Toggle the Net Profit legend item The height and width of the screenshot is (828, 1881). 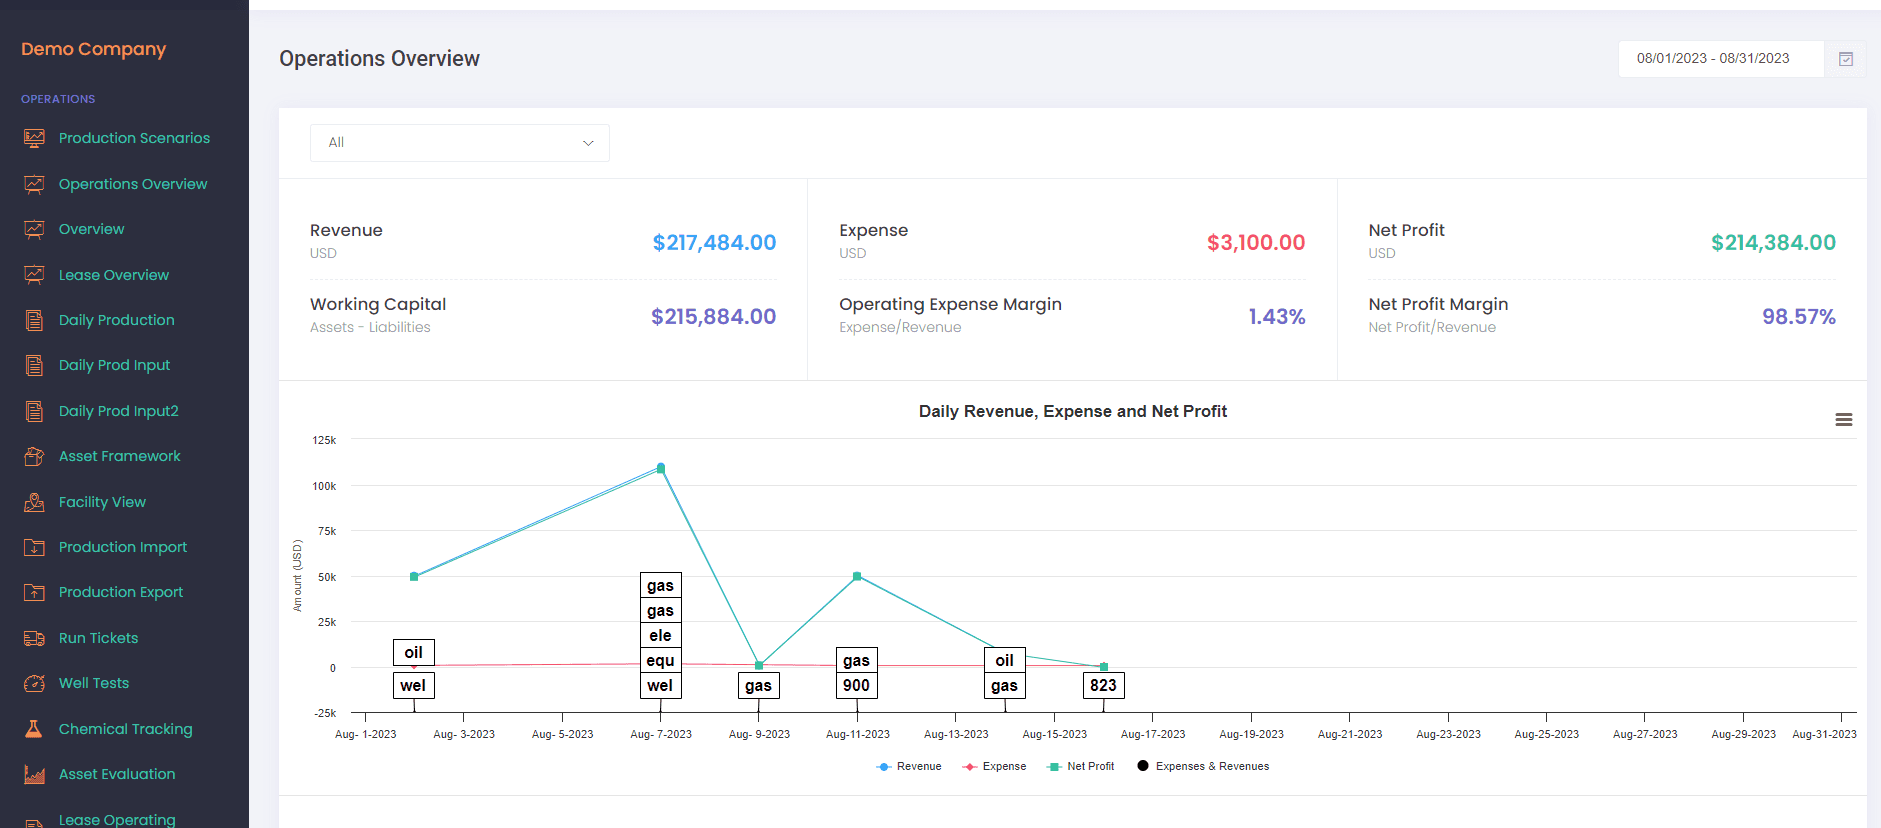(x=1080, y=767)
